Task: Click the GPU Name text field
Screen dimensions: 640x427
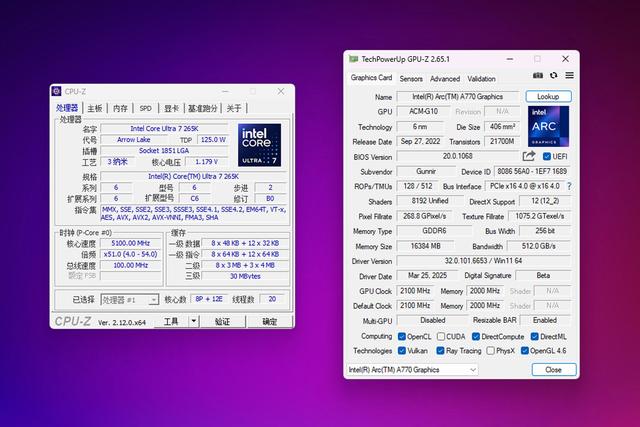Action: [458, 97]
